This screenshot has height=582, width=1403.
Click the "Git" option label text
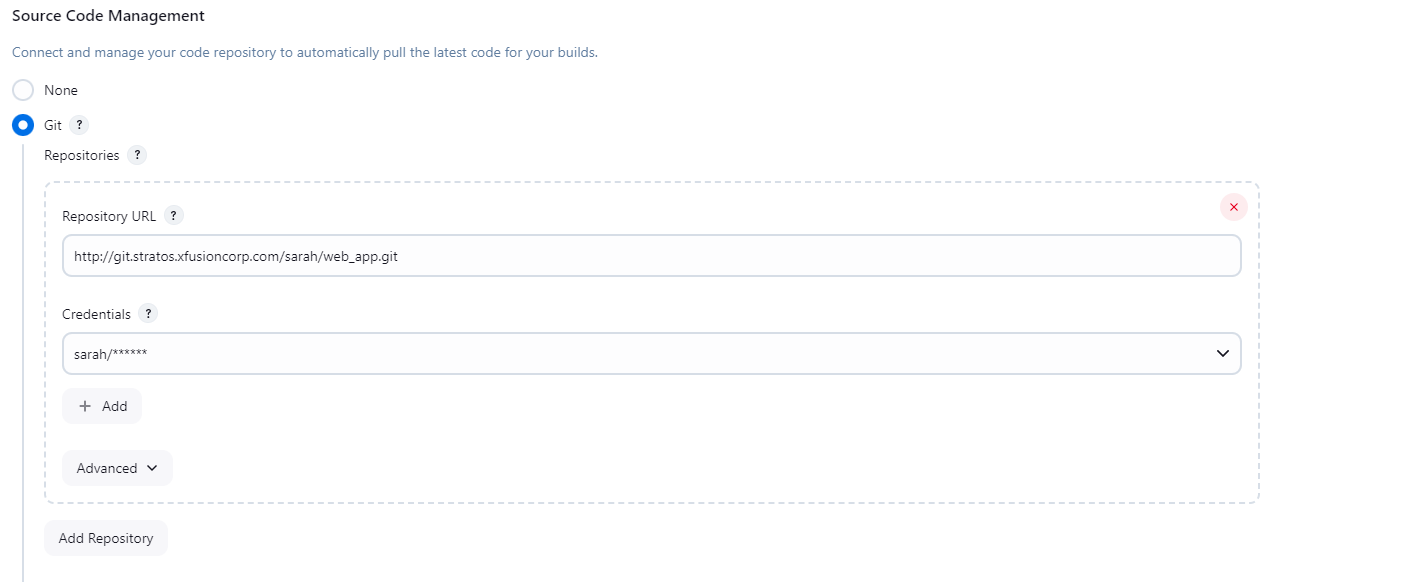(53, 125)
